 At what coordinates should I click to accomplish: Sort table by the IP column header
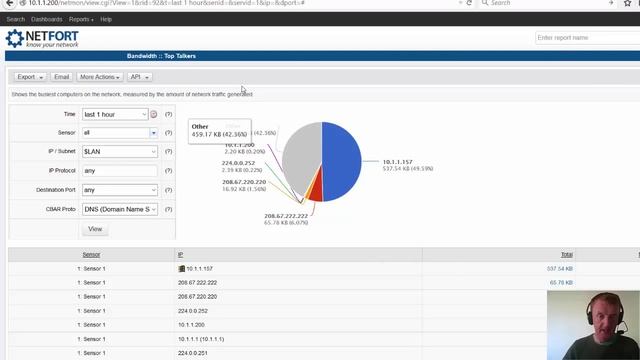180,255
